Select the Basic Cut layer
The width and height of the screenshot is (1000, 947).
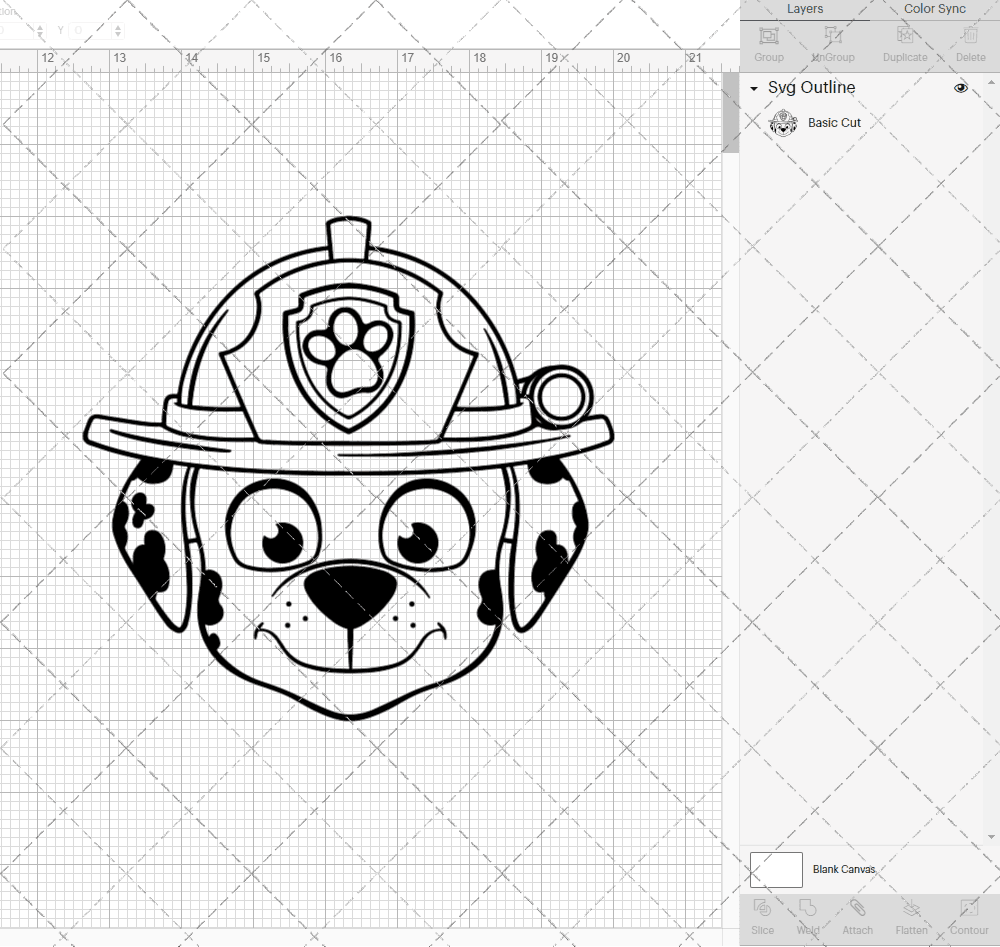(x=835, y=122)
